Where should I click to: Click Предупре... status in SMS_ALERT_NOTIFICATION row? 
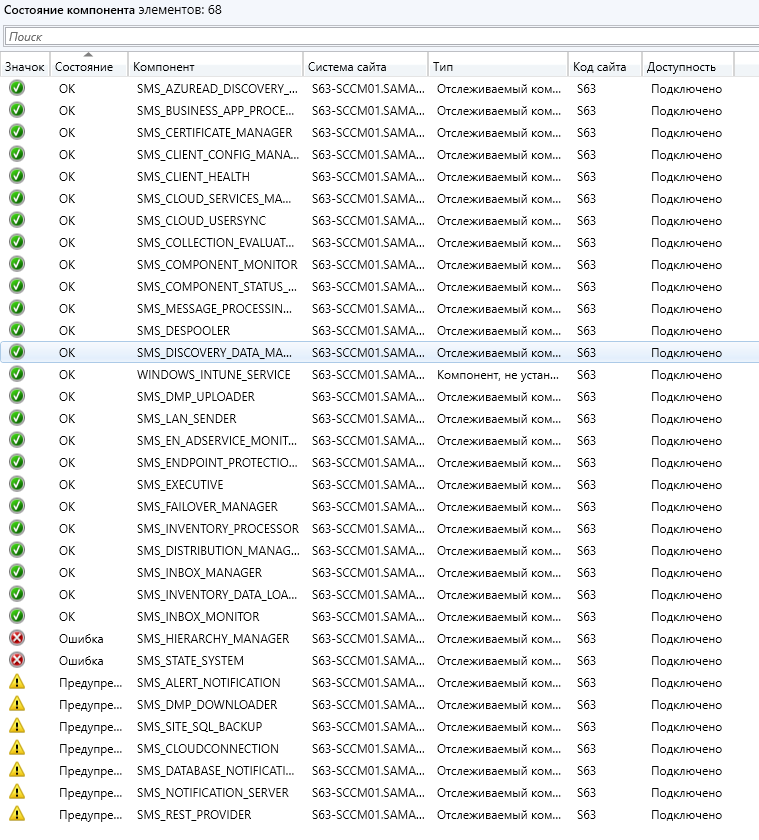[91, 682]
